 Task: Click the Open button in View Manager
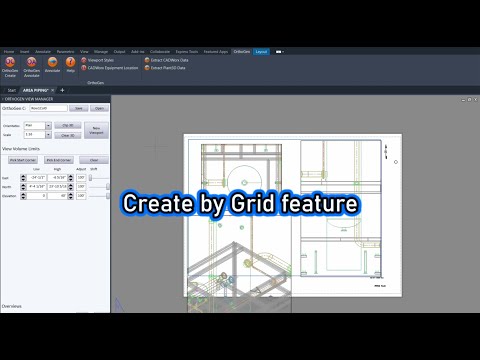coord(99,108)
